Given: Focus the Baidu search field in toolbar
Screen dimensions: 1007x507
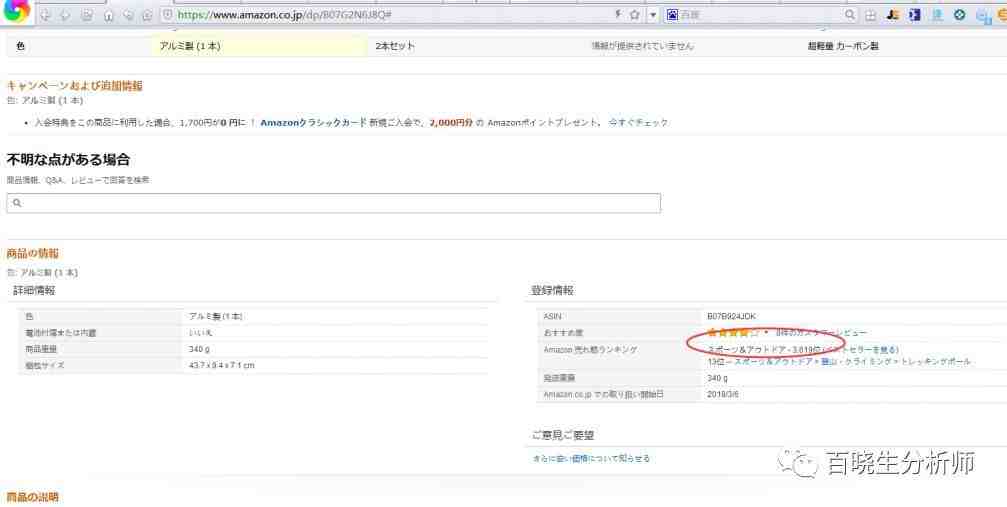Looking at the screenshot, I should [760, 15].
